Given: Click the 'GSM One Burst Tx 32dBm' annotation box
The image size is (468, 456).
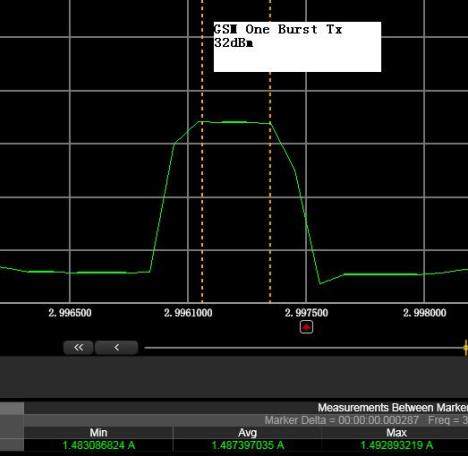Looking at the screenshot, I should (x=297, y=47).
